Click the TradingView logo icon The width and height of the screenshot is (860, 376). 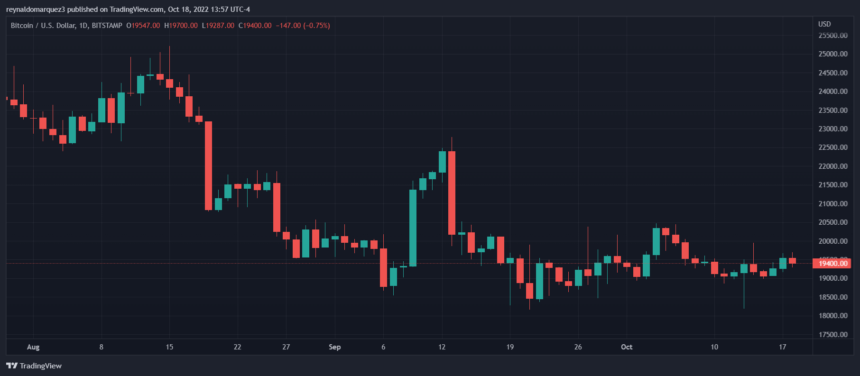12,366
